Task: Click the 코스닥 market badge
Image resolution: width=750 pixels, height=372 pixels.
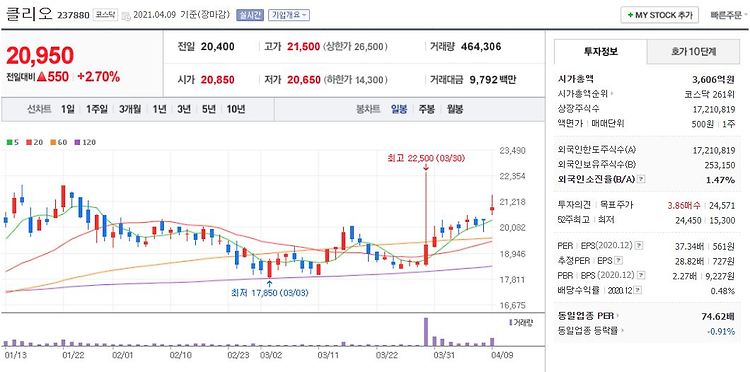Action: (x=104, y=15)
